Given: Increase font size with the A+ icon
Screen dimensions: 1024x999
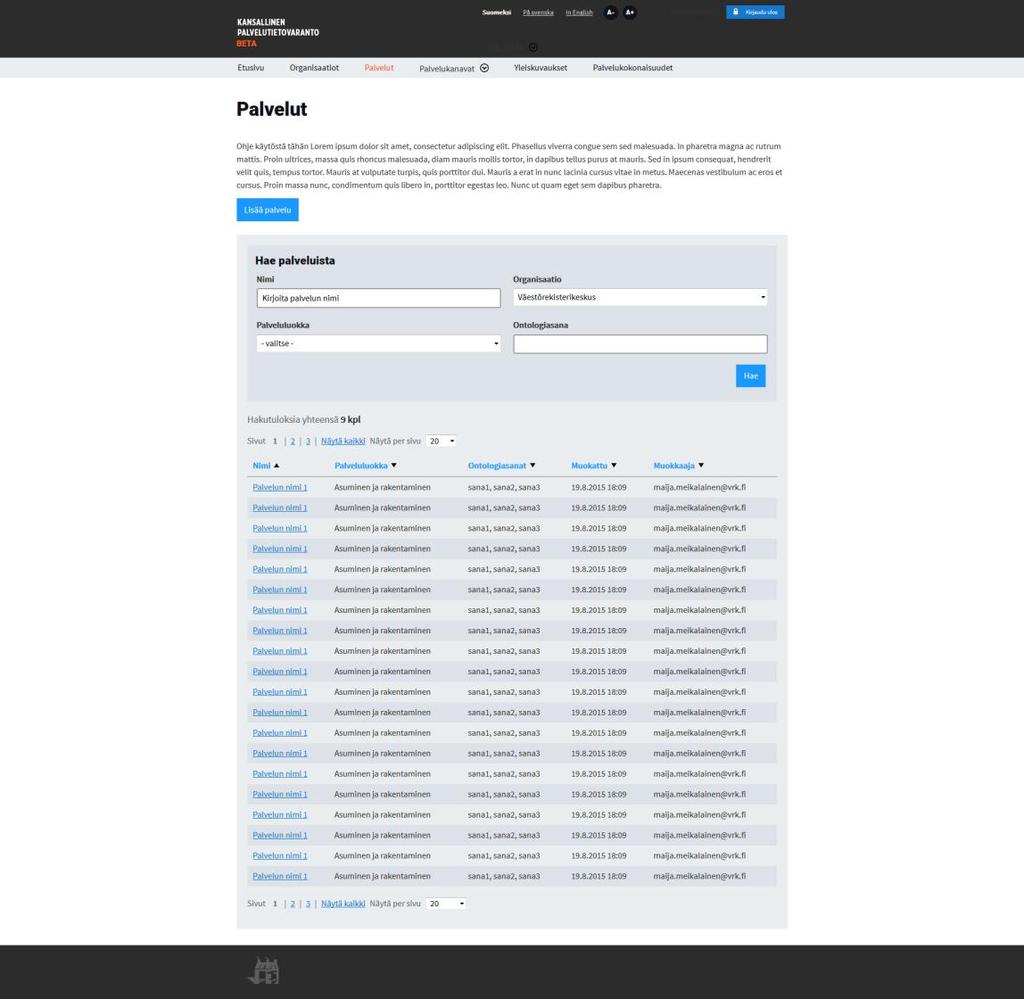Looking at the screenshot, I should (x=630, y=12).
